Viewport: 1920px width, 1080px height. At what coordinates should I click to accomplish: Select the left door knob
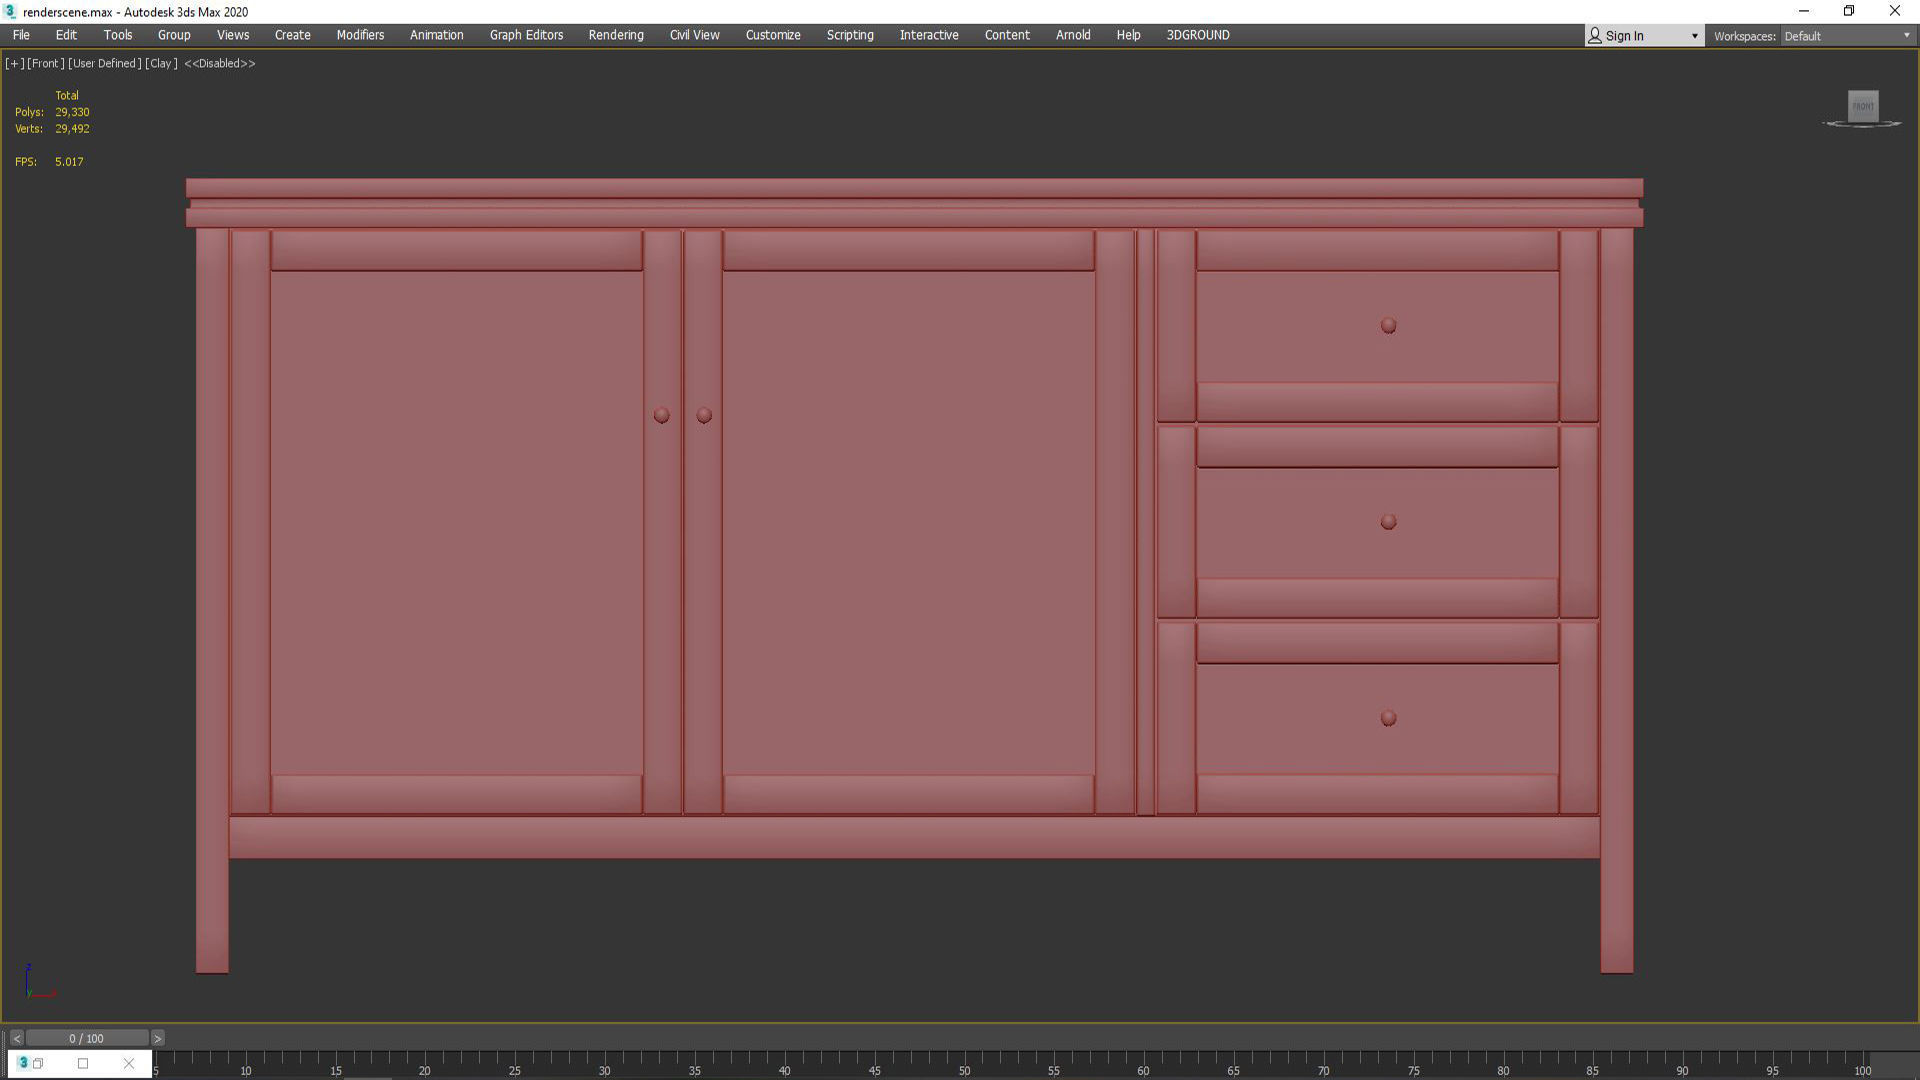click(661, 415)
